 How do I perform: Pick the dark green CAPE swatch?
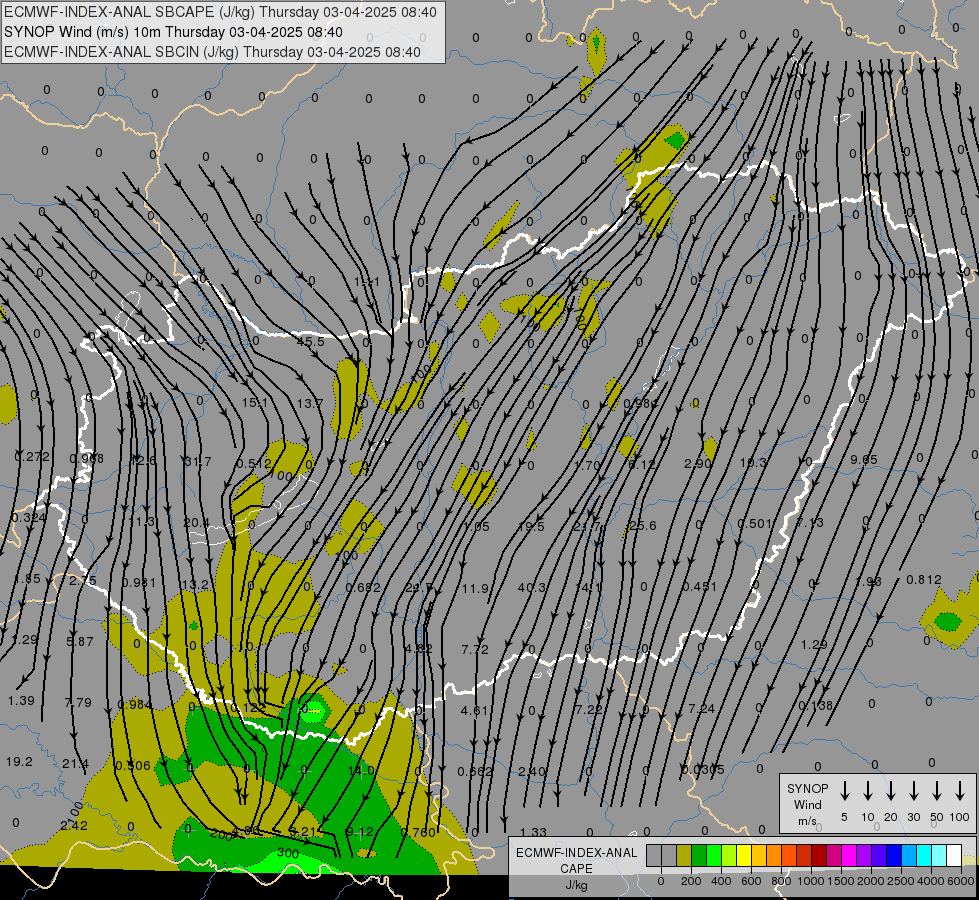click(699, 856)
